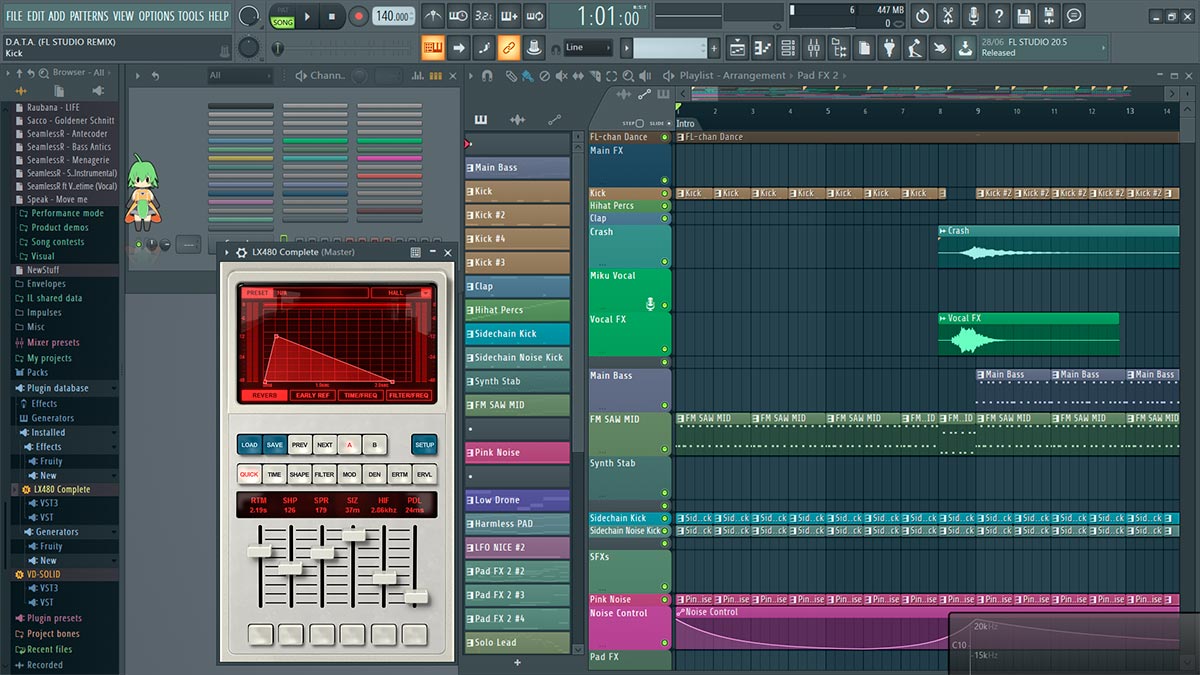Click the red record button

pyautogui.click(x=359, y=16)
